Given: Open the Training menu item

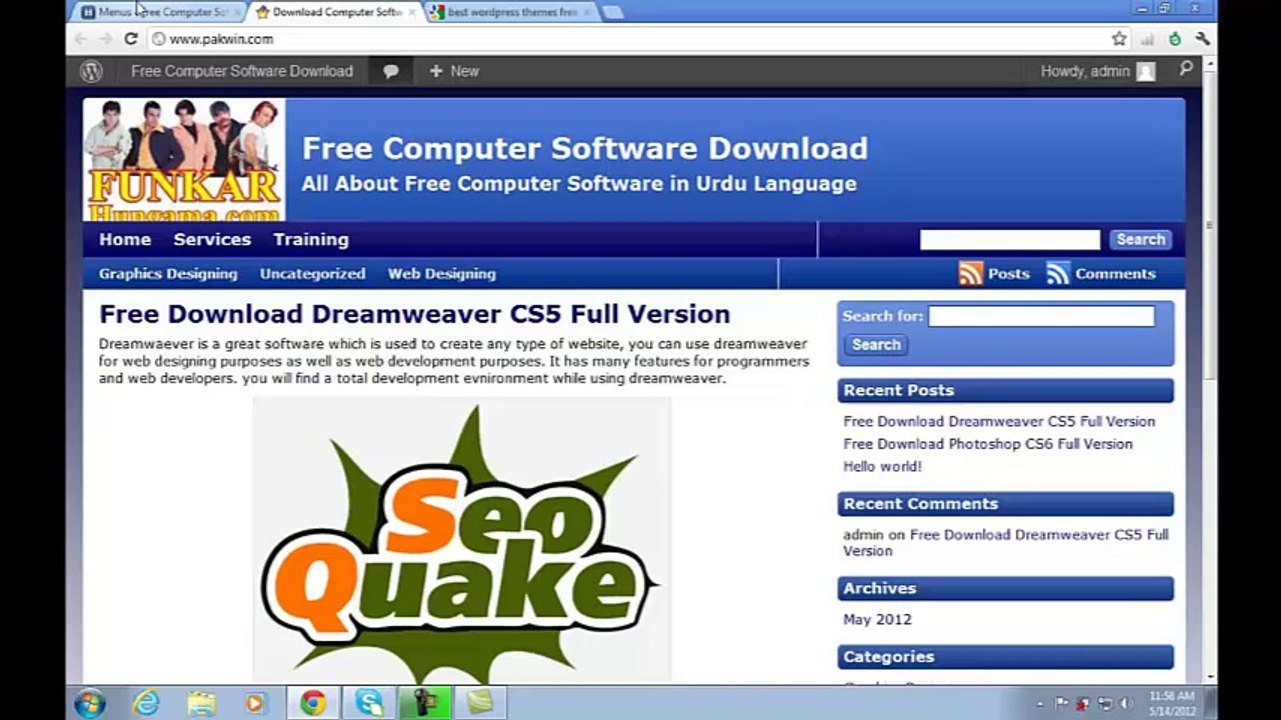Looking at the screenshot, I should 311,239.
